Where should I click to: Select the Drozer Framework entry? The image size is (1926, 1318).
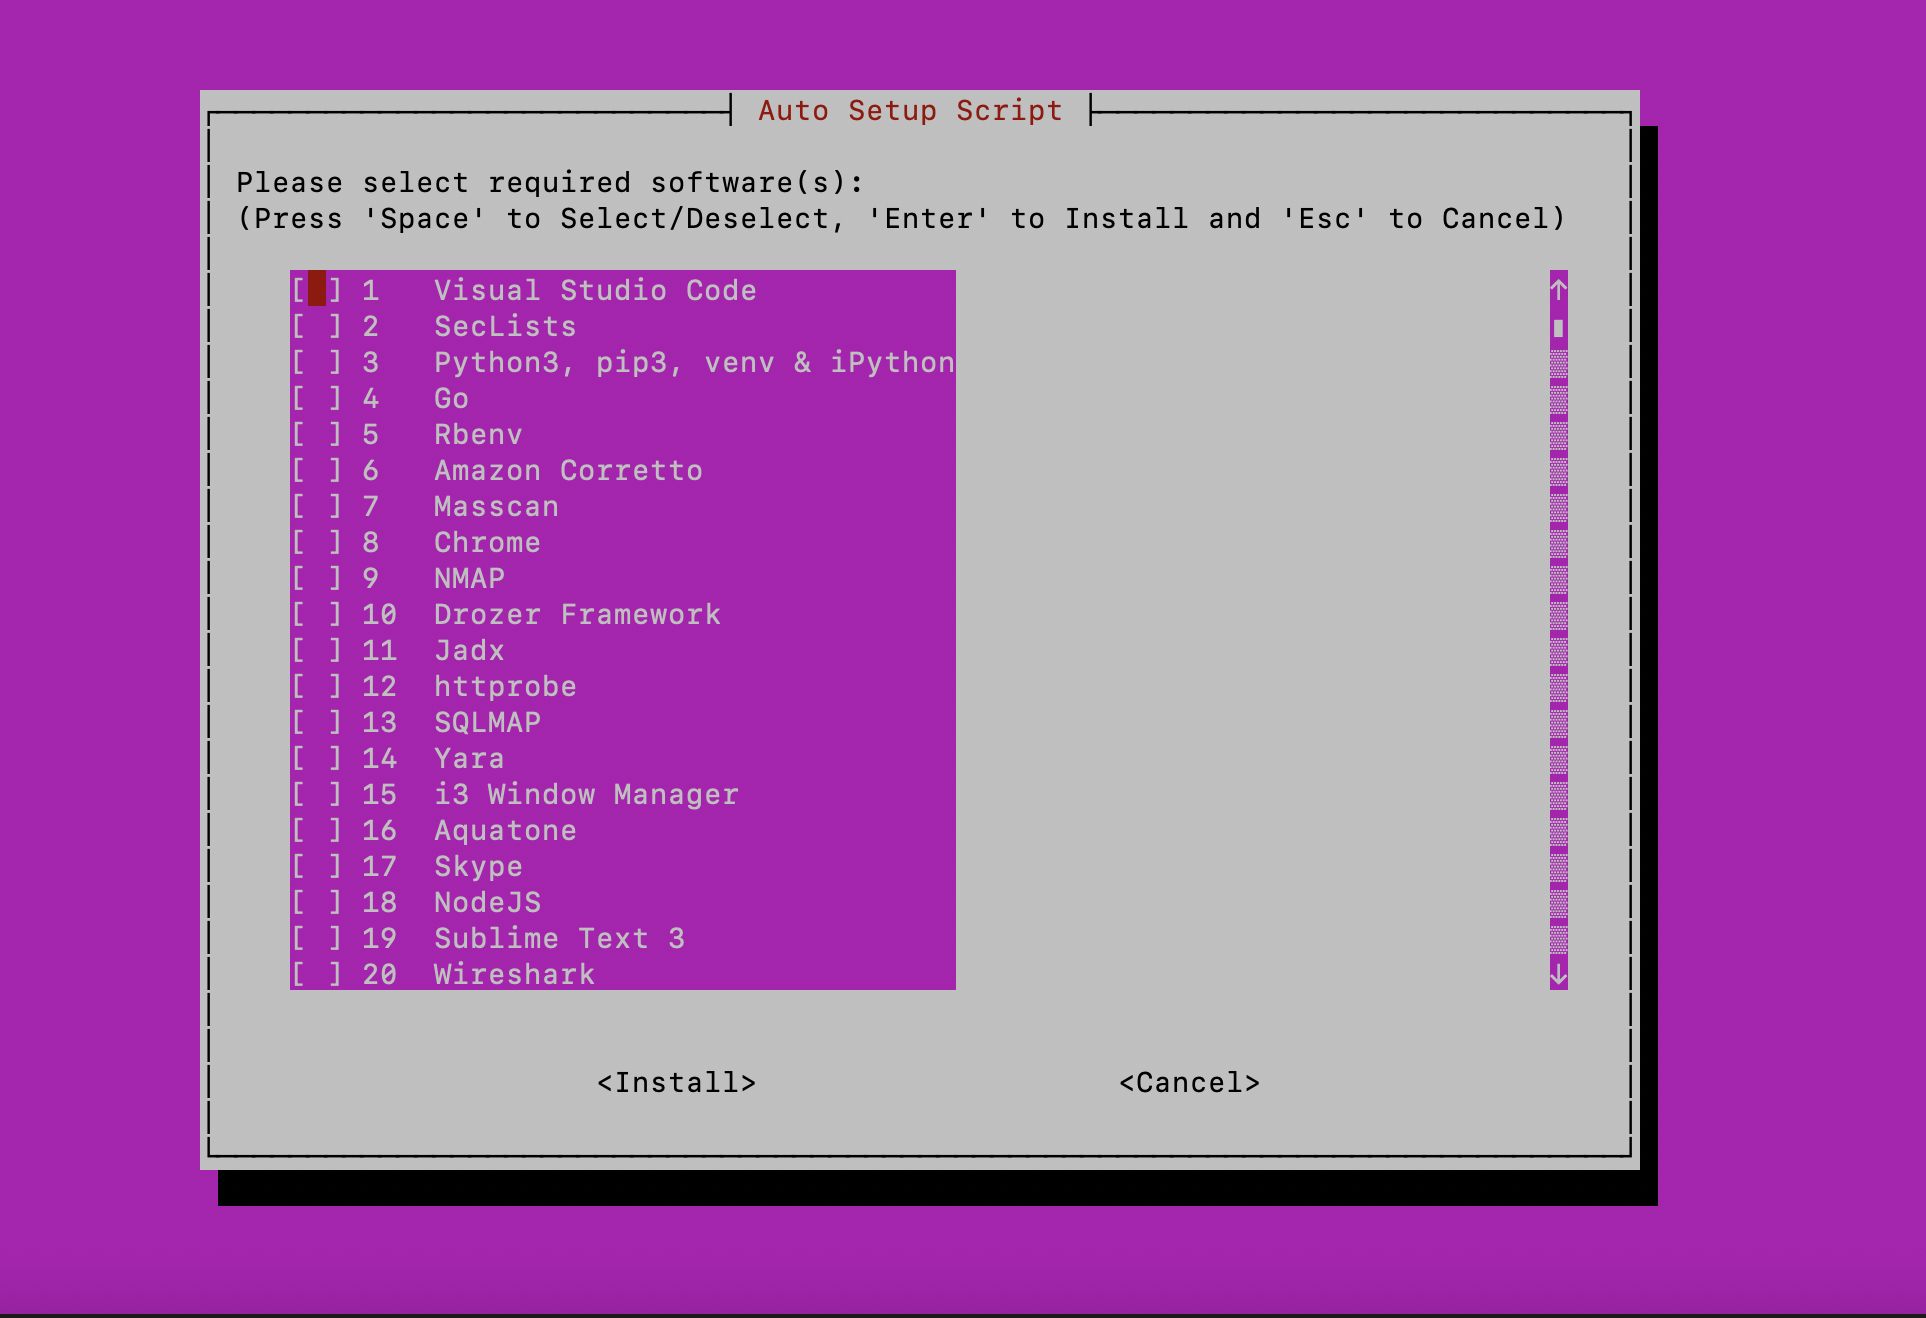(x=622, y=614)
